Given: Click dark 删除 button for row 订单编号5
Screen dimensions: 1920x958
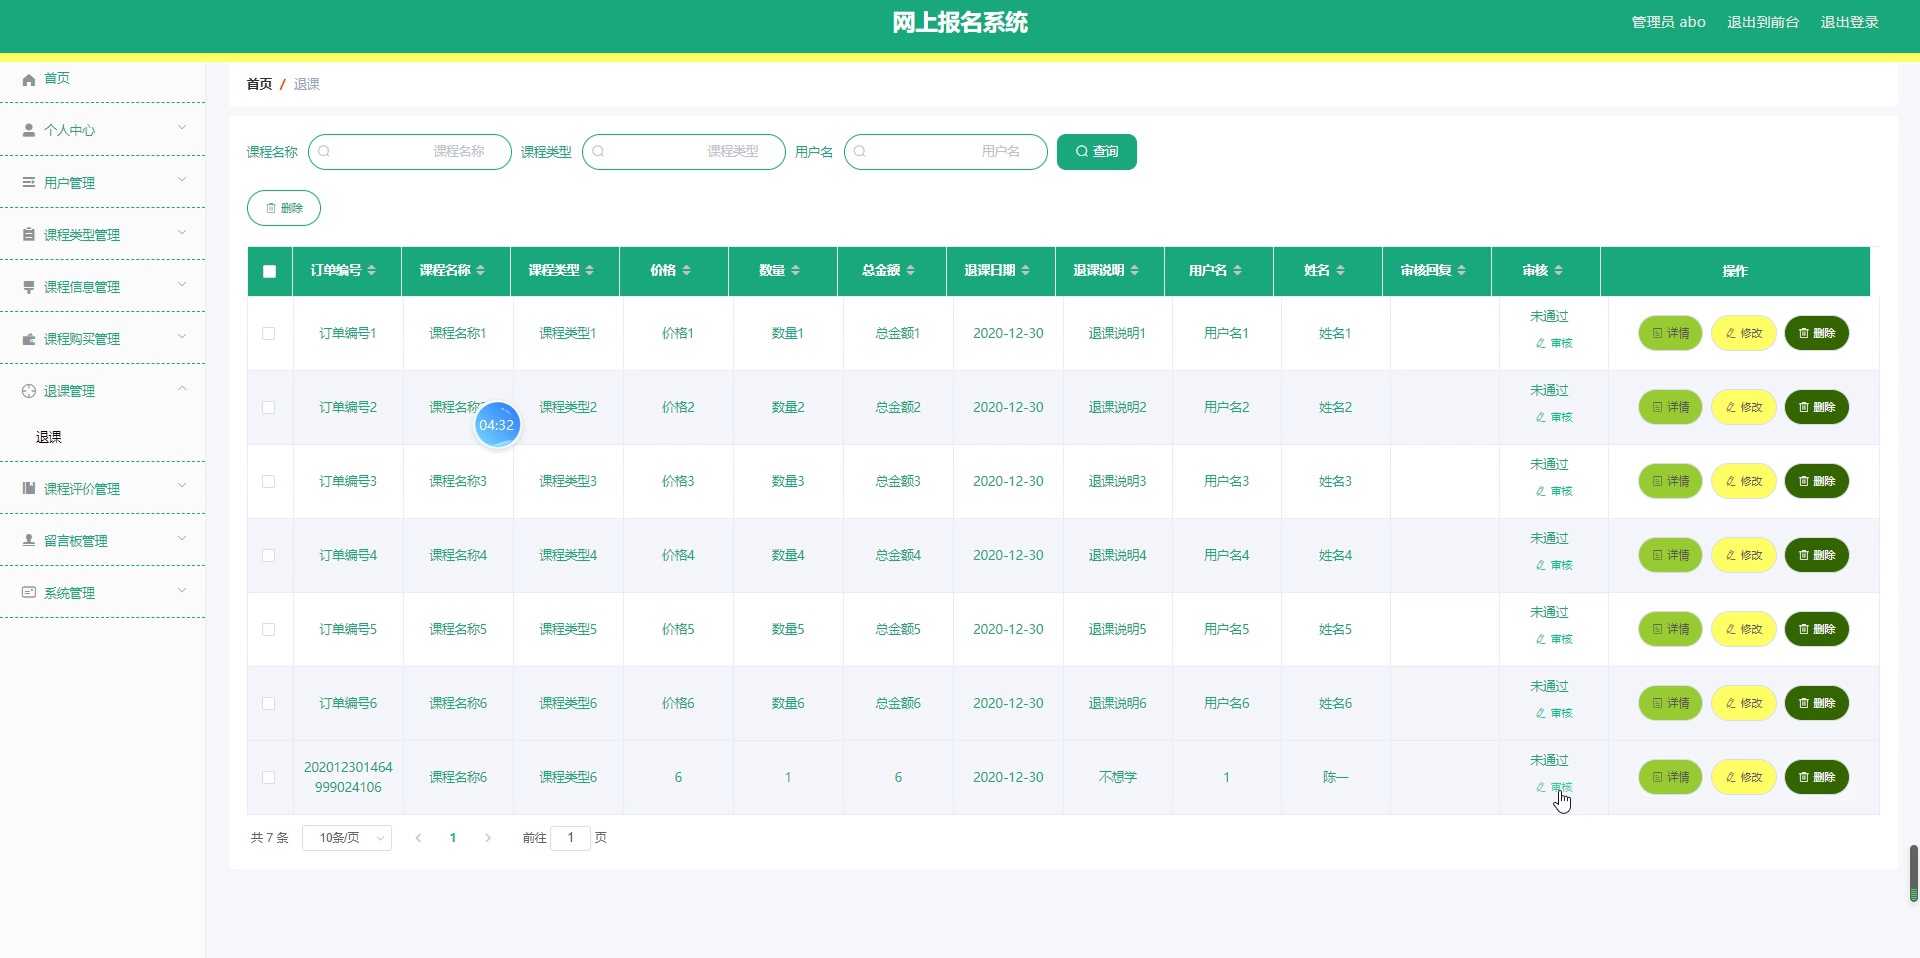Looking at the screenshot, I should tap(1817, 630).
